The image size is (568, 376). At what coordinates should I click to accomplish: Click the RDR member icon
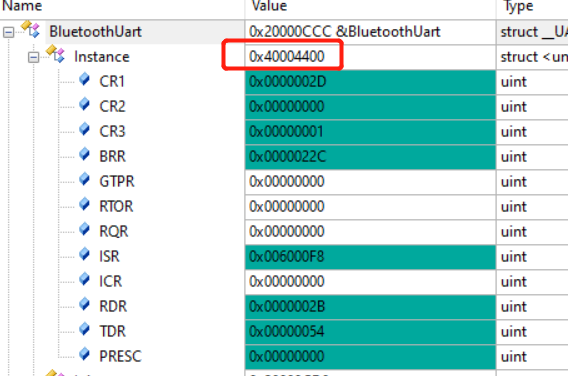coord(84,304)
